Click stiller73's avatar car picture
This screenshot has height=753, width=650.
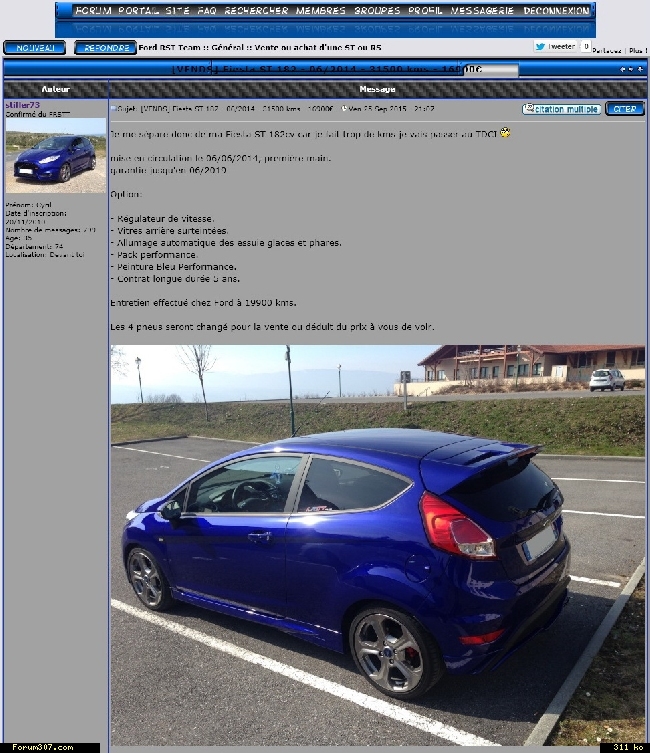coord(56,156)
